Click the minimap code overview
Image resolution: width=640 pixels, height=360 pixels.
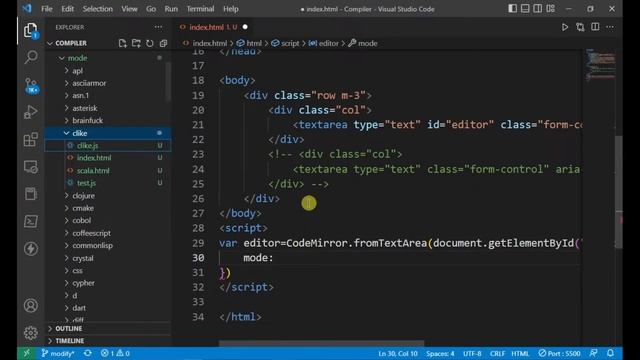pyautogui.click(x=600, y=64)
